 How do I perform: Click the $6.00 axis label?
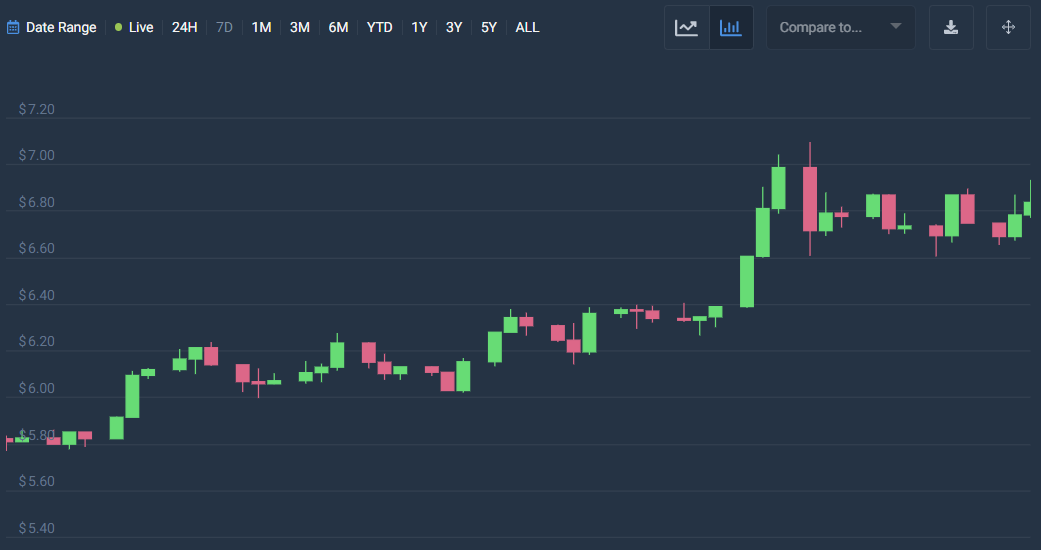[37, 388]
